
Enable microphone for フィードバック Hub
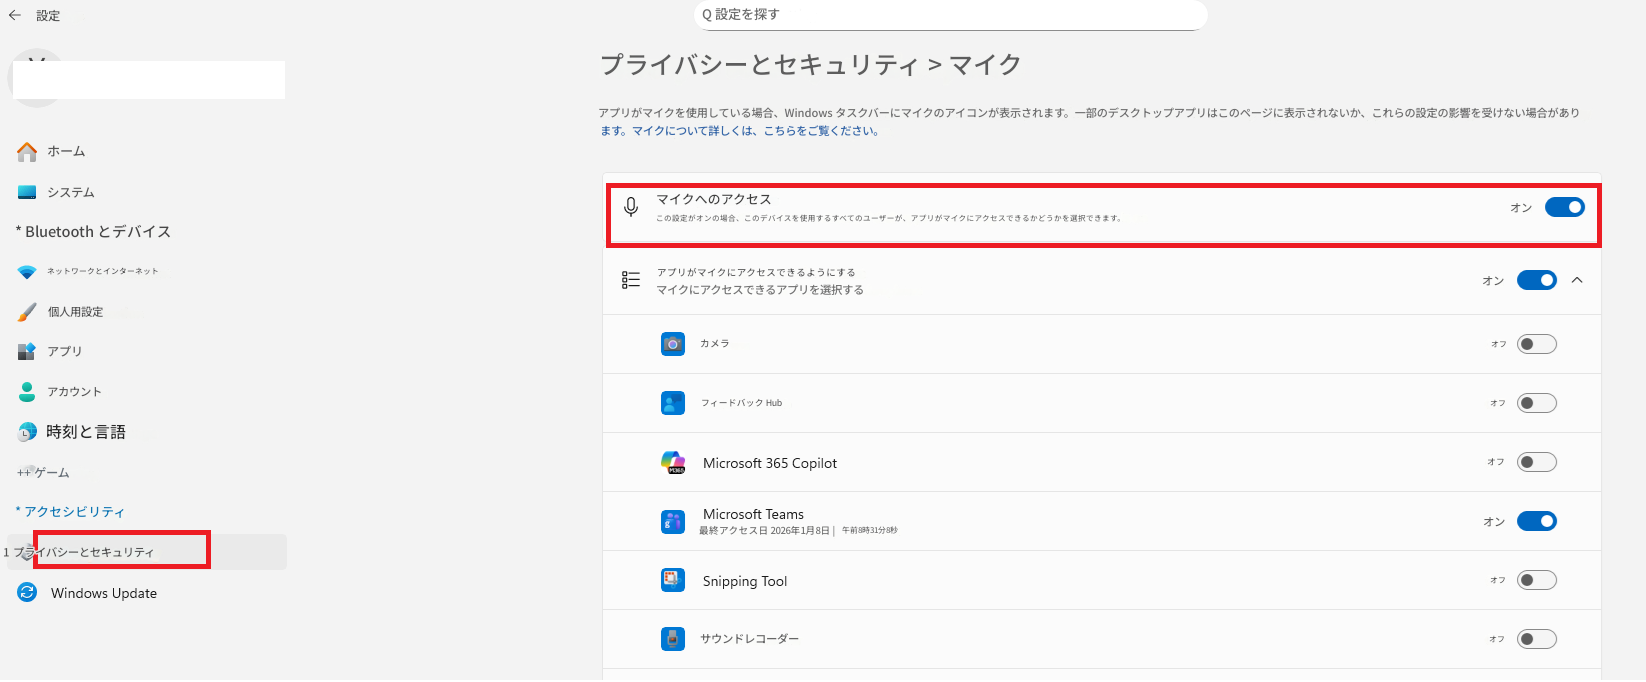[x=1537, y=403]
